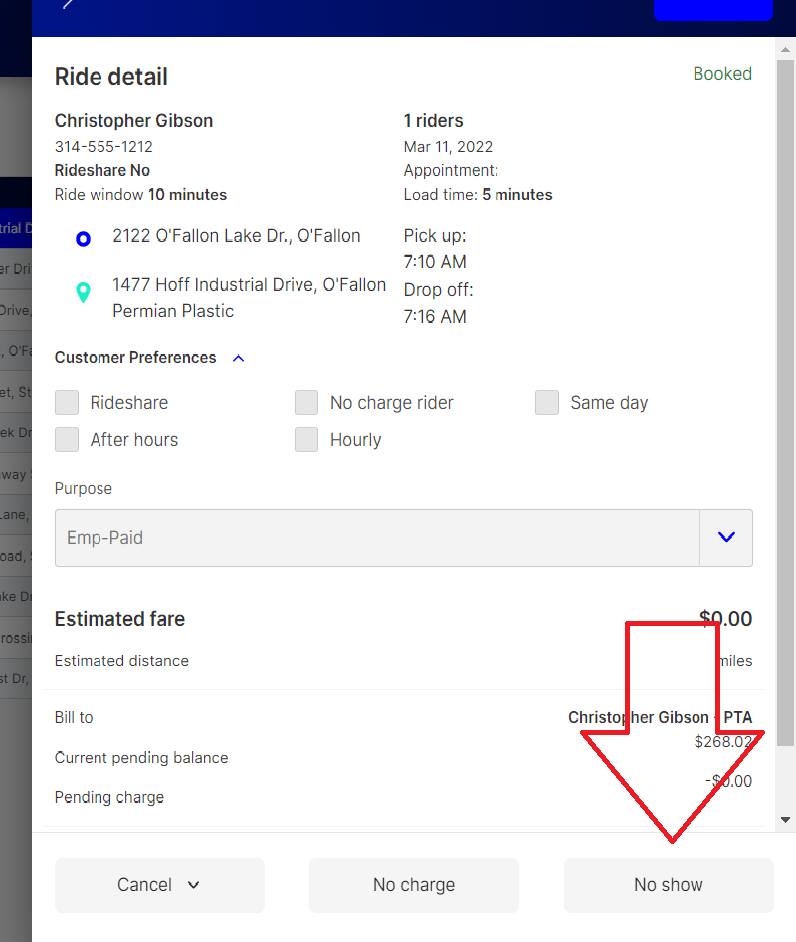Click the Emp-Paid purpose field
Image resolution: width=796 pixels, height=942 pixels.
(377, 538)
